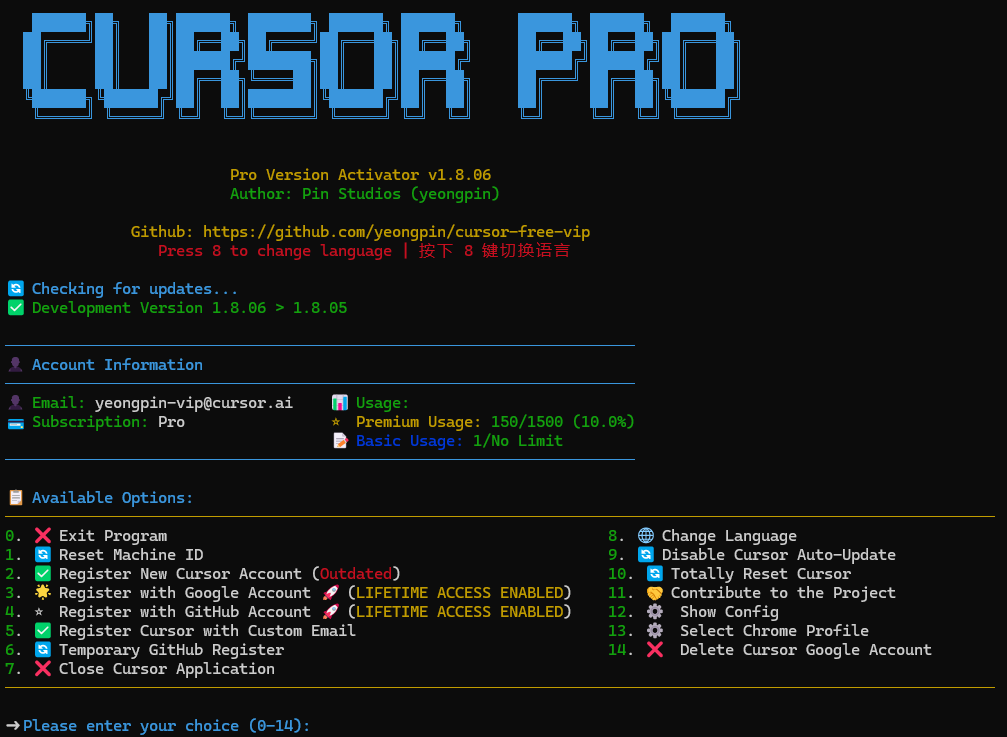Click the refresh icon beside Reset Machine ID
Screen dimensions: 1007x737
click(x=42, y=555)
